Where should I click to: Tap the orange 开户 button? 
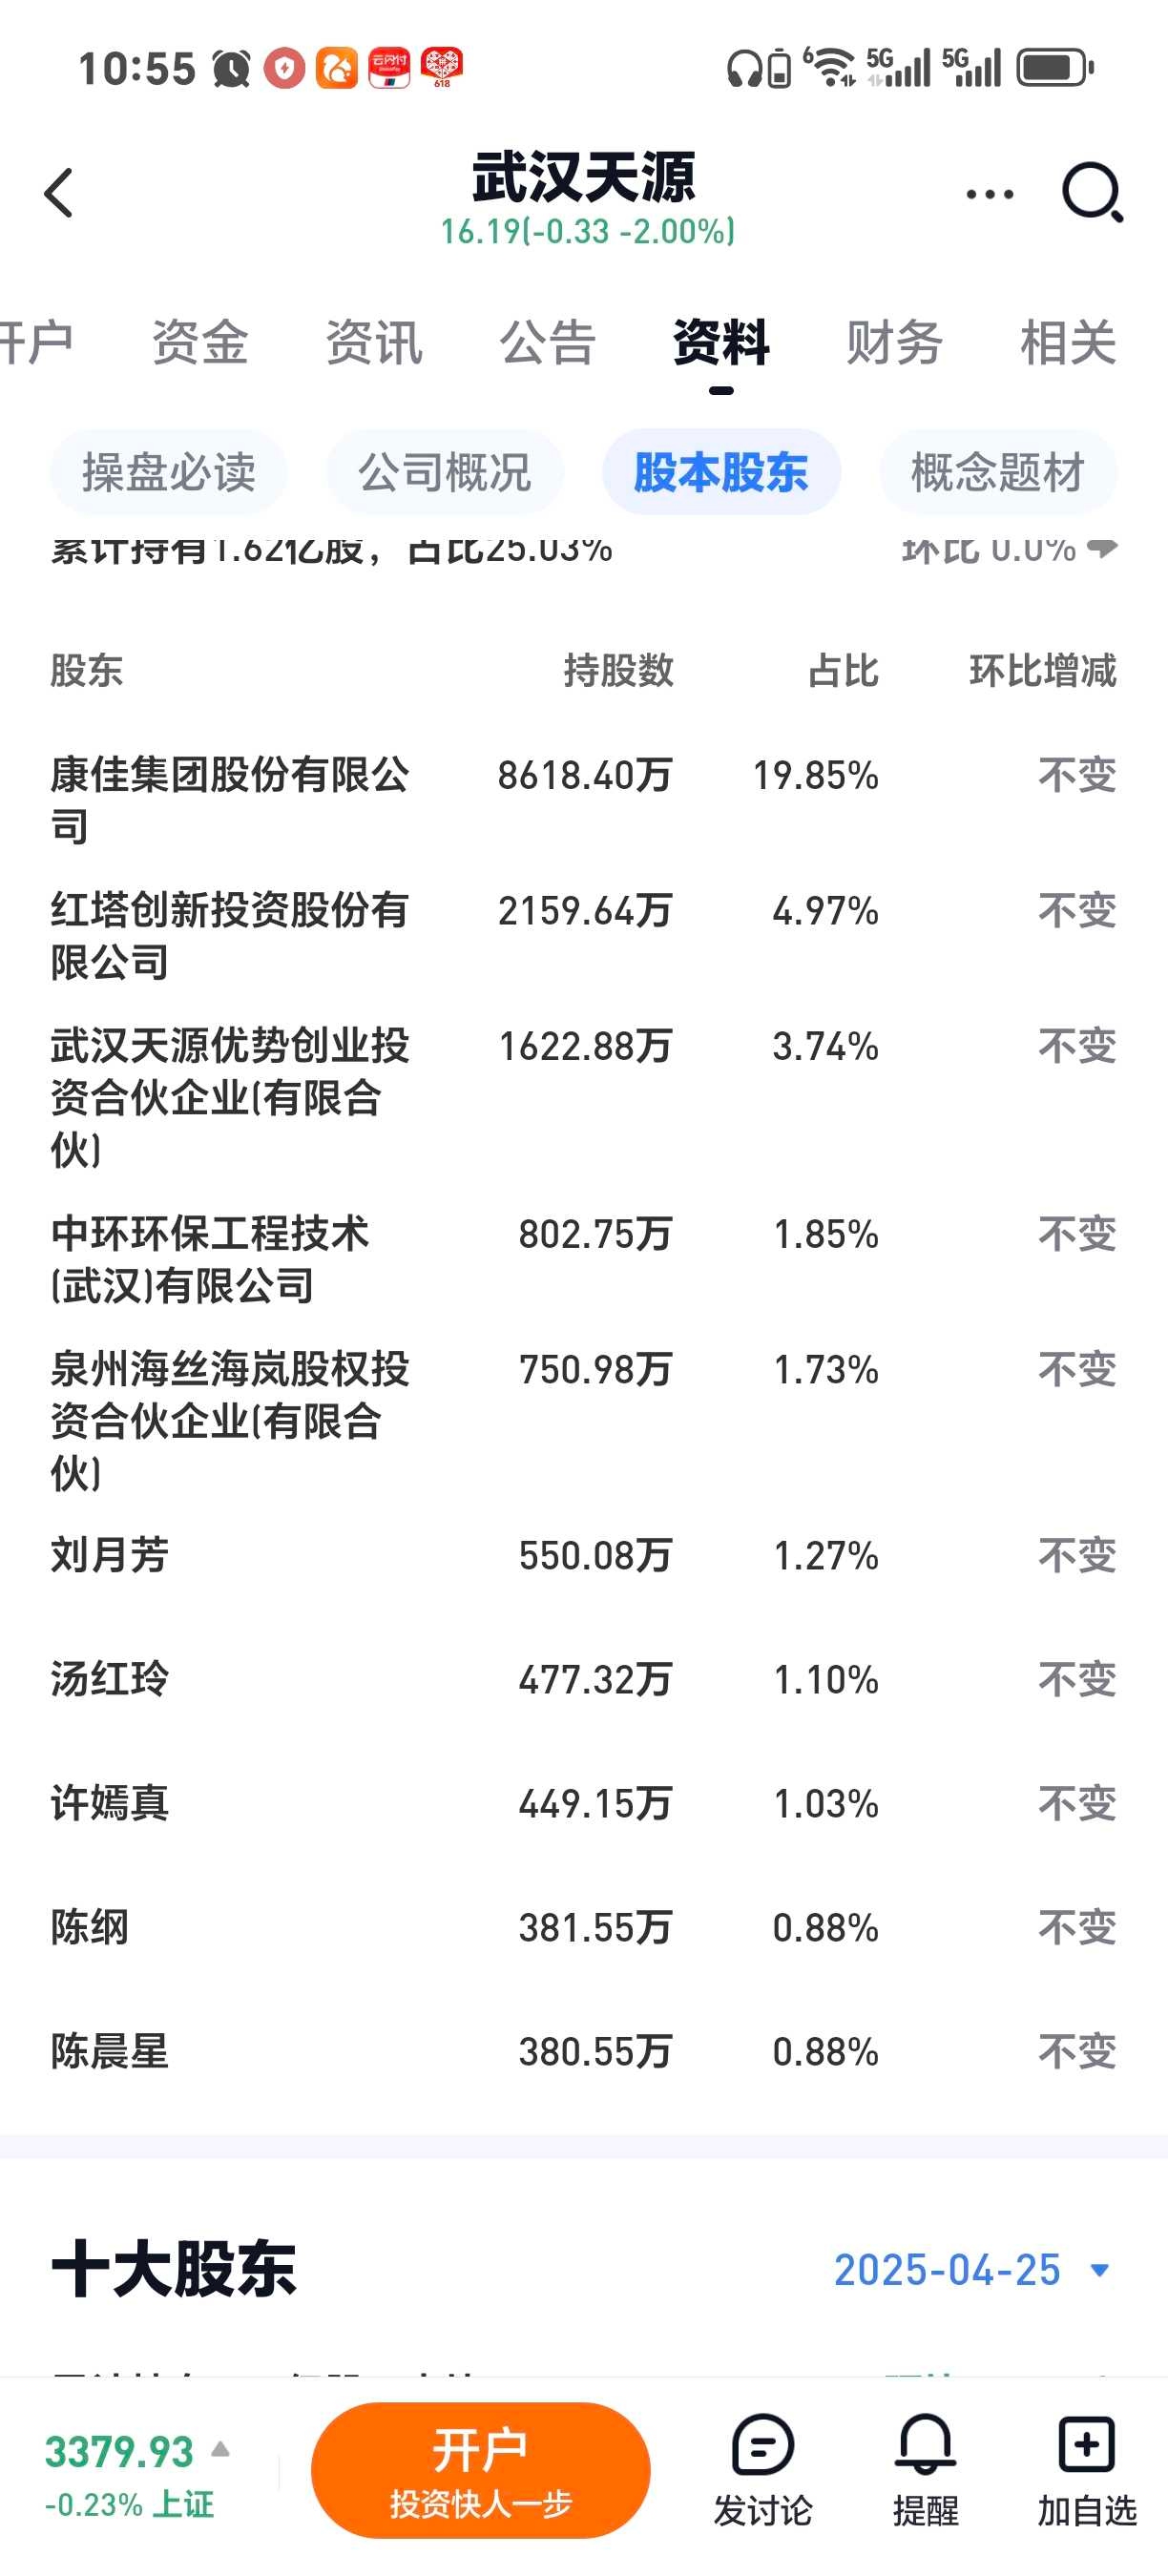coord(480,2470)
